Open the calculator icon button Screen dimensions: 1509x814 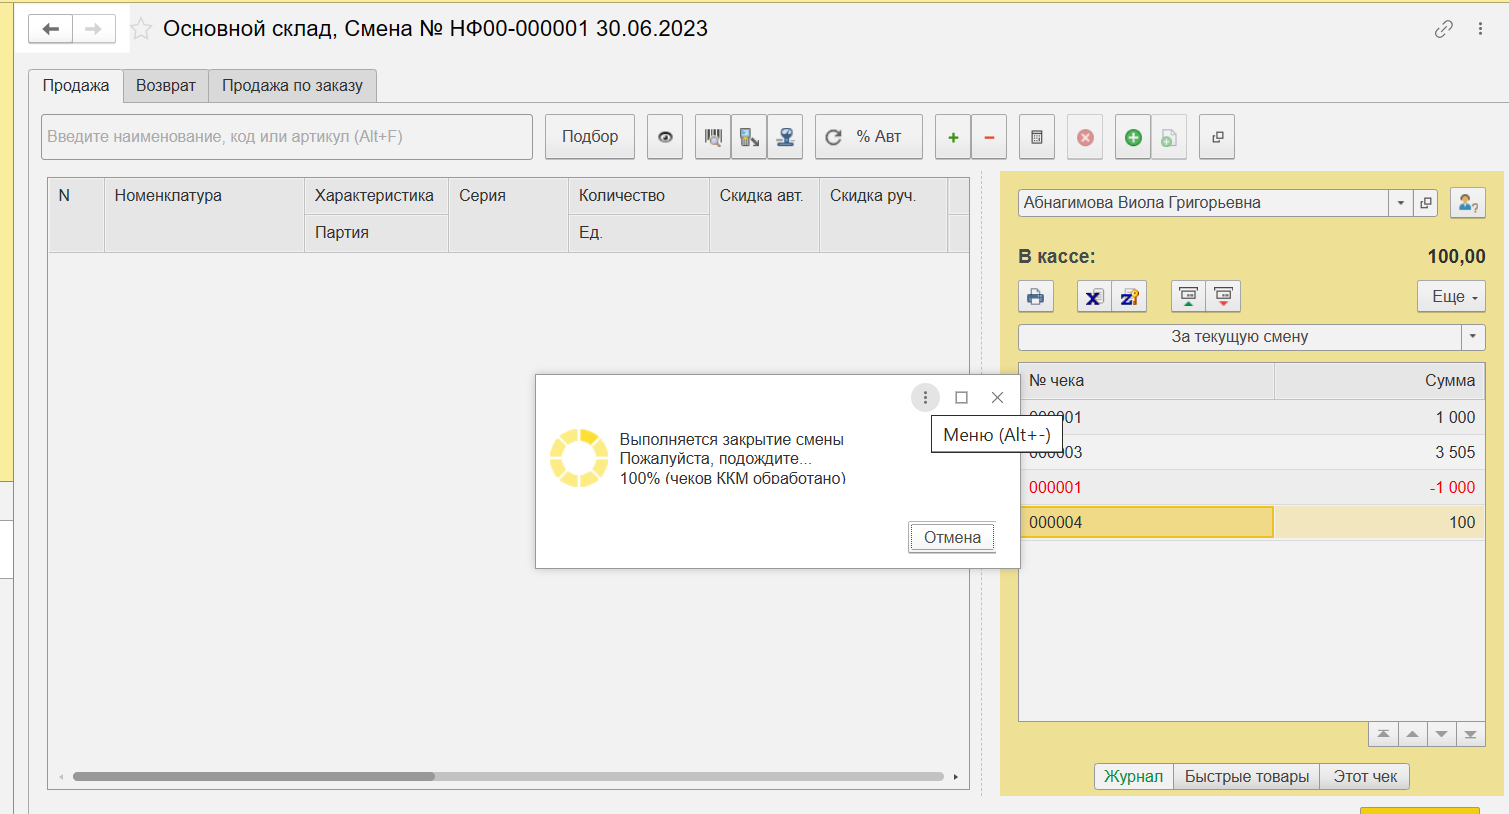coord(1037,137)
